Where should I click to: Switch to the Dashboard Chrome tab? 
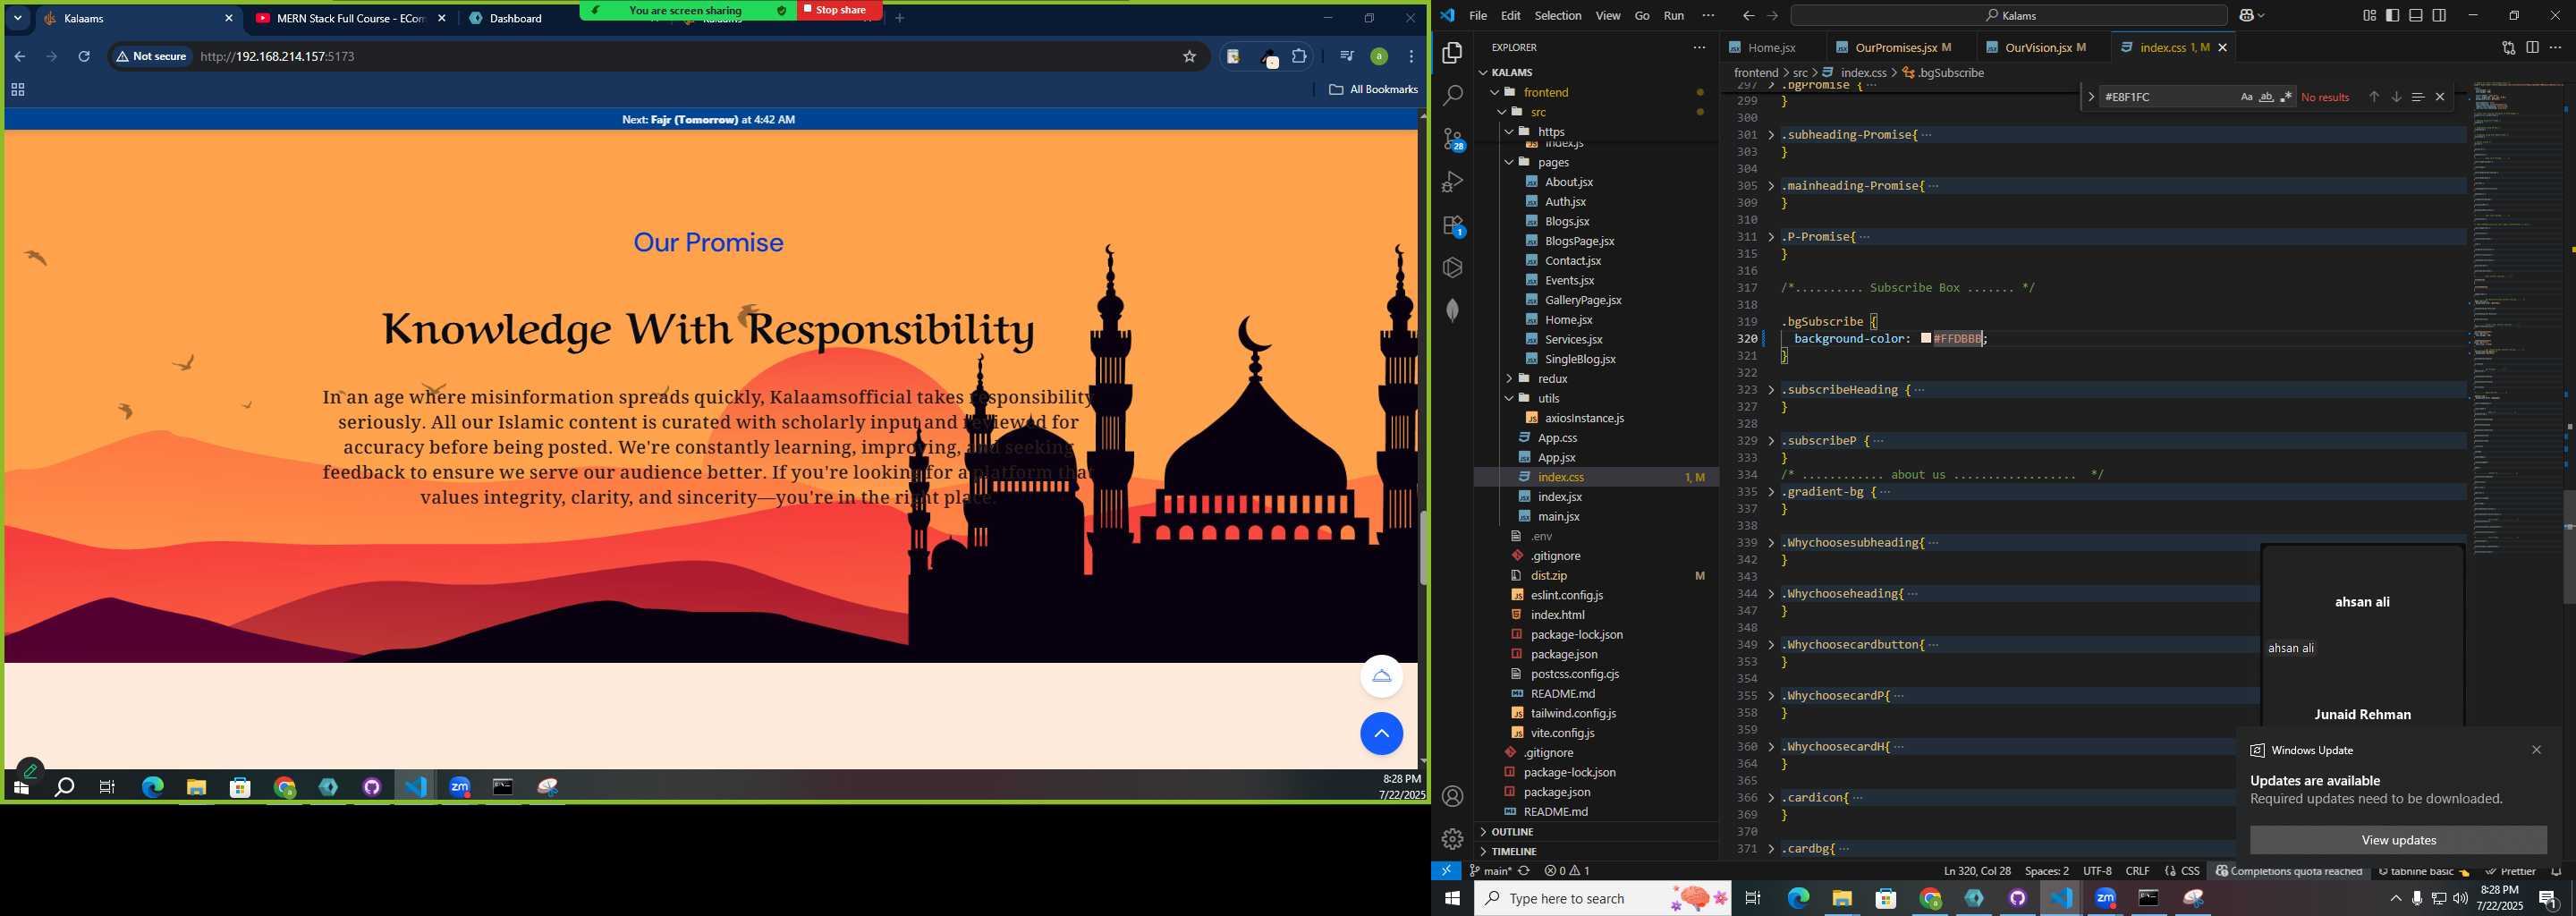click(516, 18)
